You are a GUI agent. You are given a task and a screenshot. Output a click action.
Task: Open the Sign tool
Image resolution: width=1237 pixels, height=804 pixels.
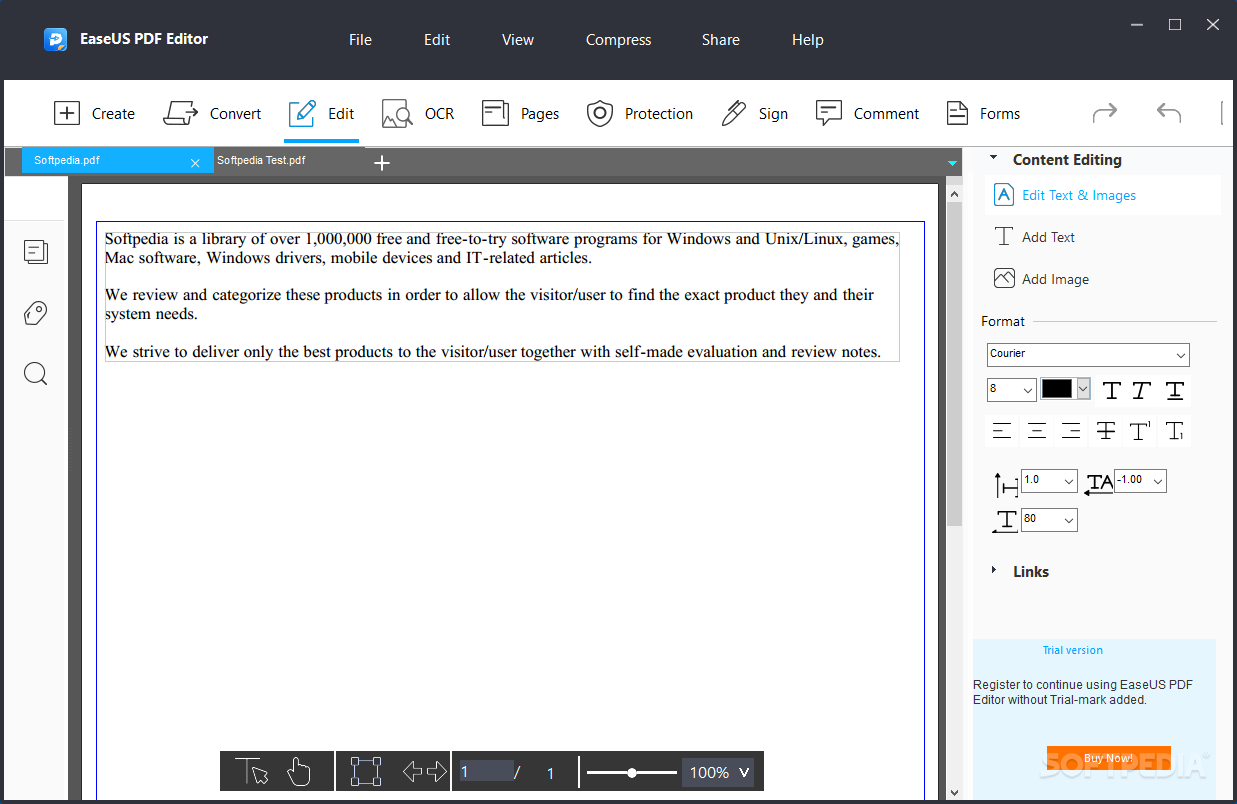point(755,113)
